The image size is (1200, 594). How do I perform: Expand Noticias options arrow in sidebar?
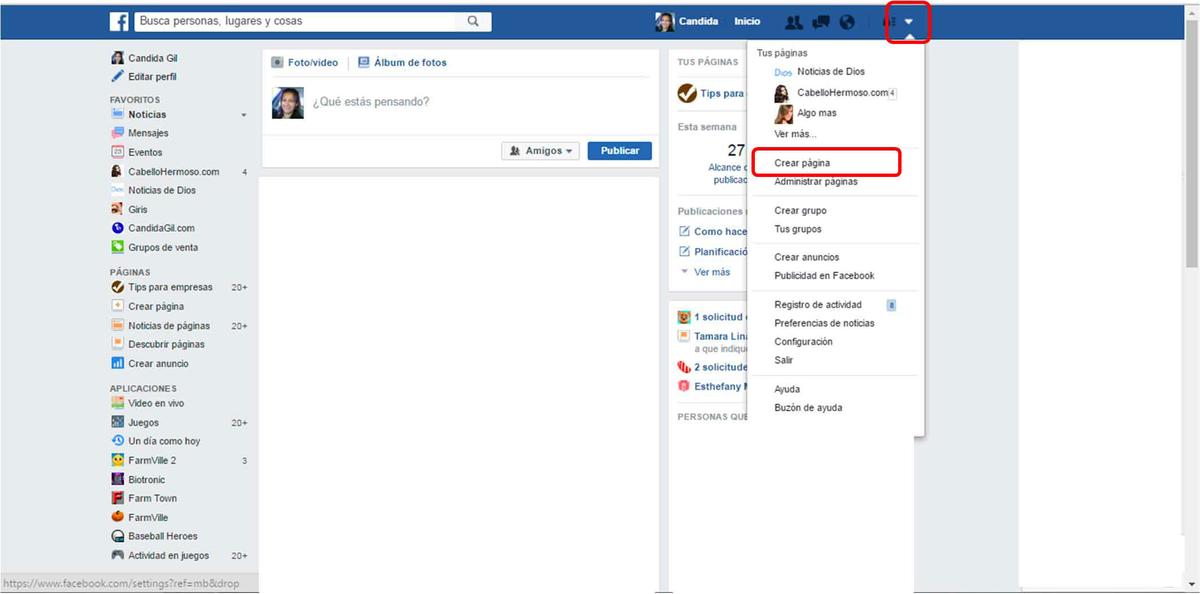point(243,115)
